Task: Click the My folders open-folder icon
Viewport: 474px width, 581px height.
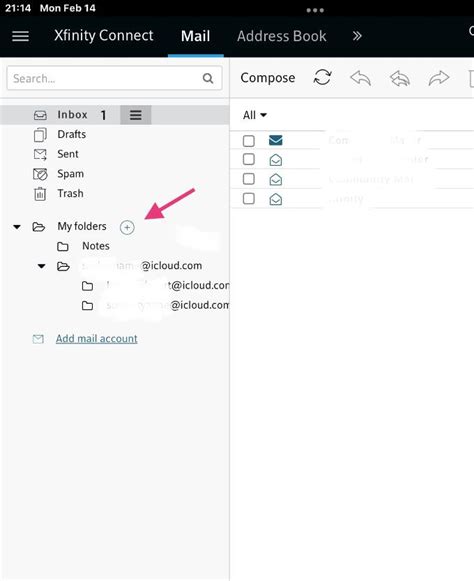Action: click(39, 226)
